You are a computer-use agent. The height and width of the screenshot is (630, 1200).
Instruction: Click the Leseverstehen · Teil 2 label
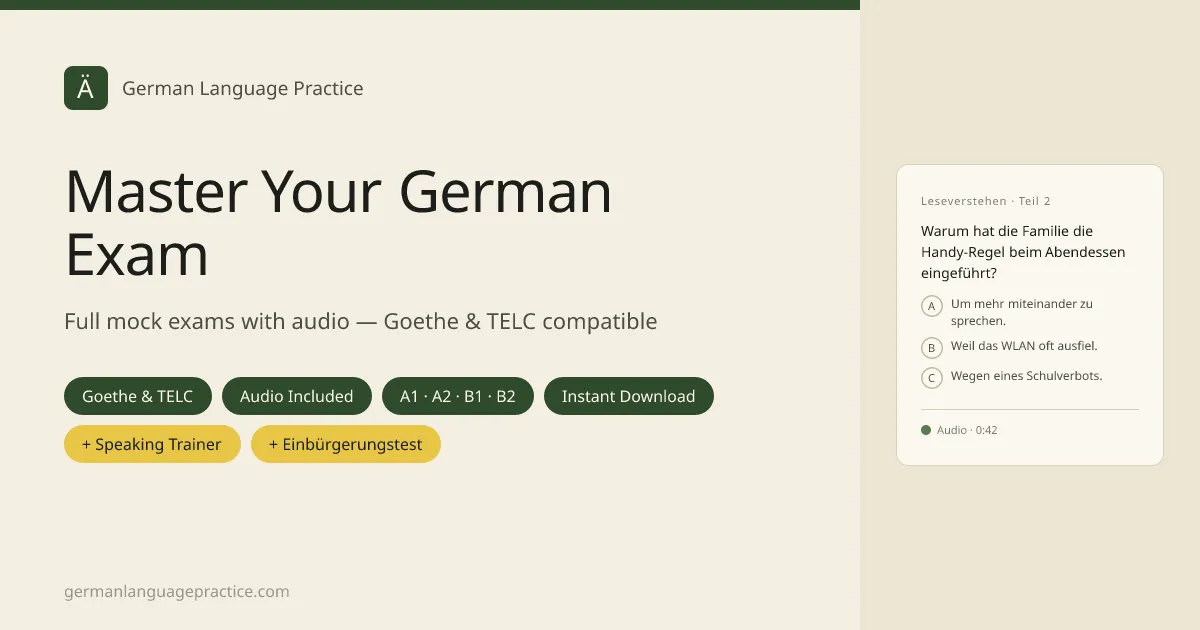point(986,201)
